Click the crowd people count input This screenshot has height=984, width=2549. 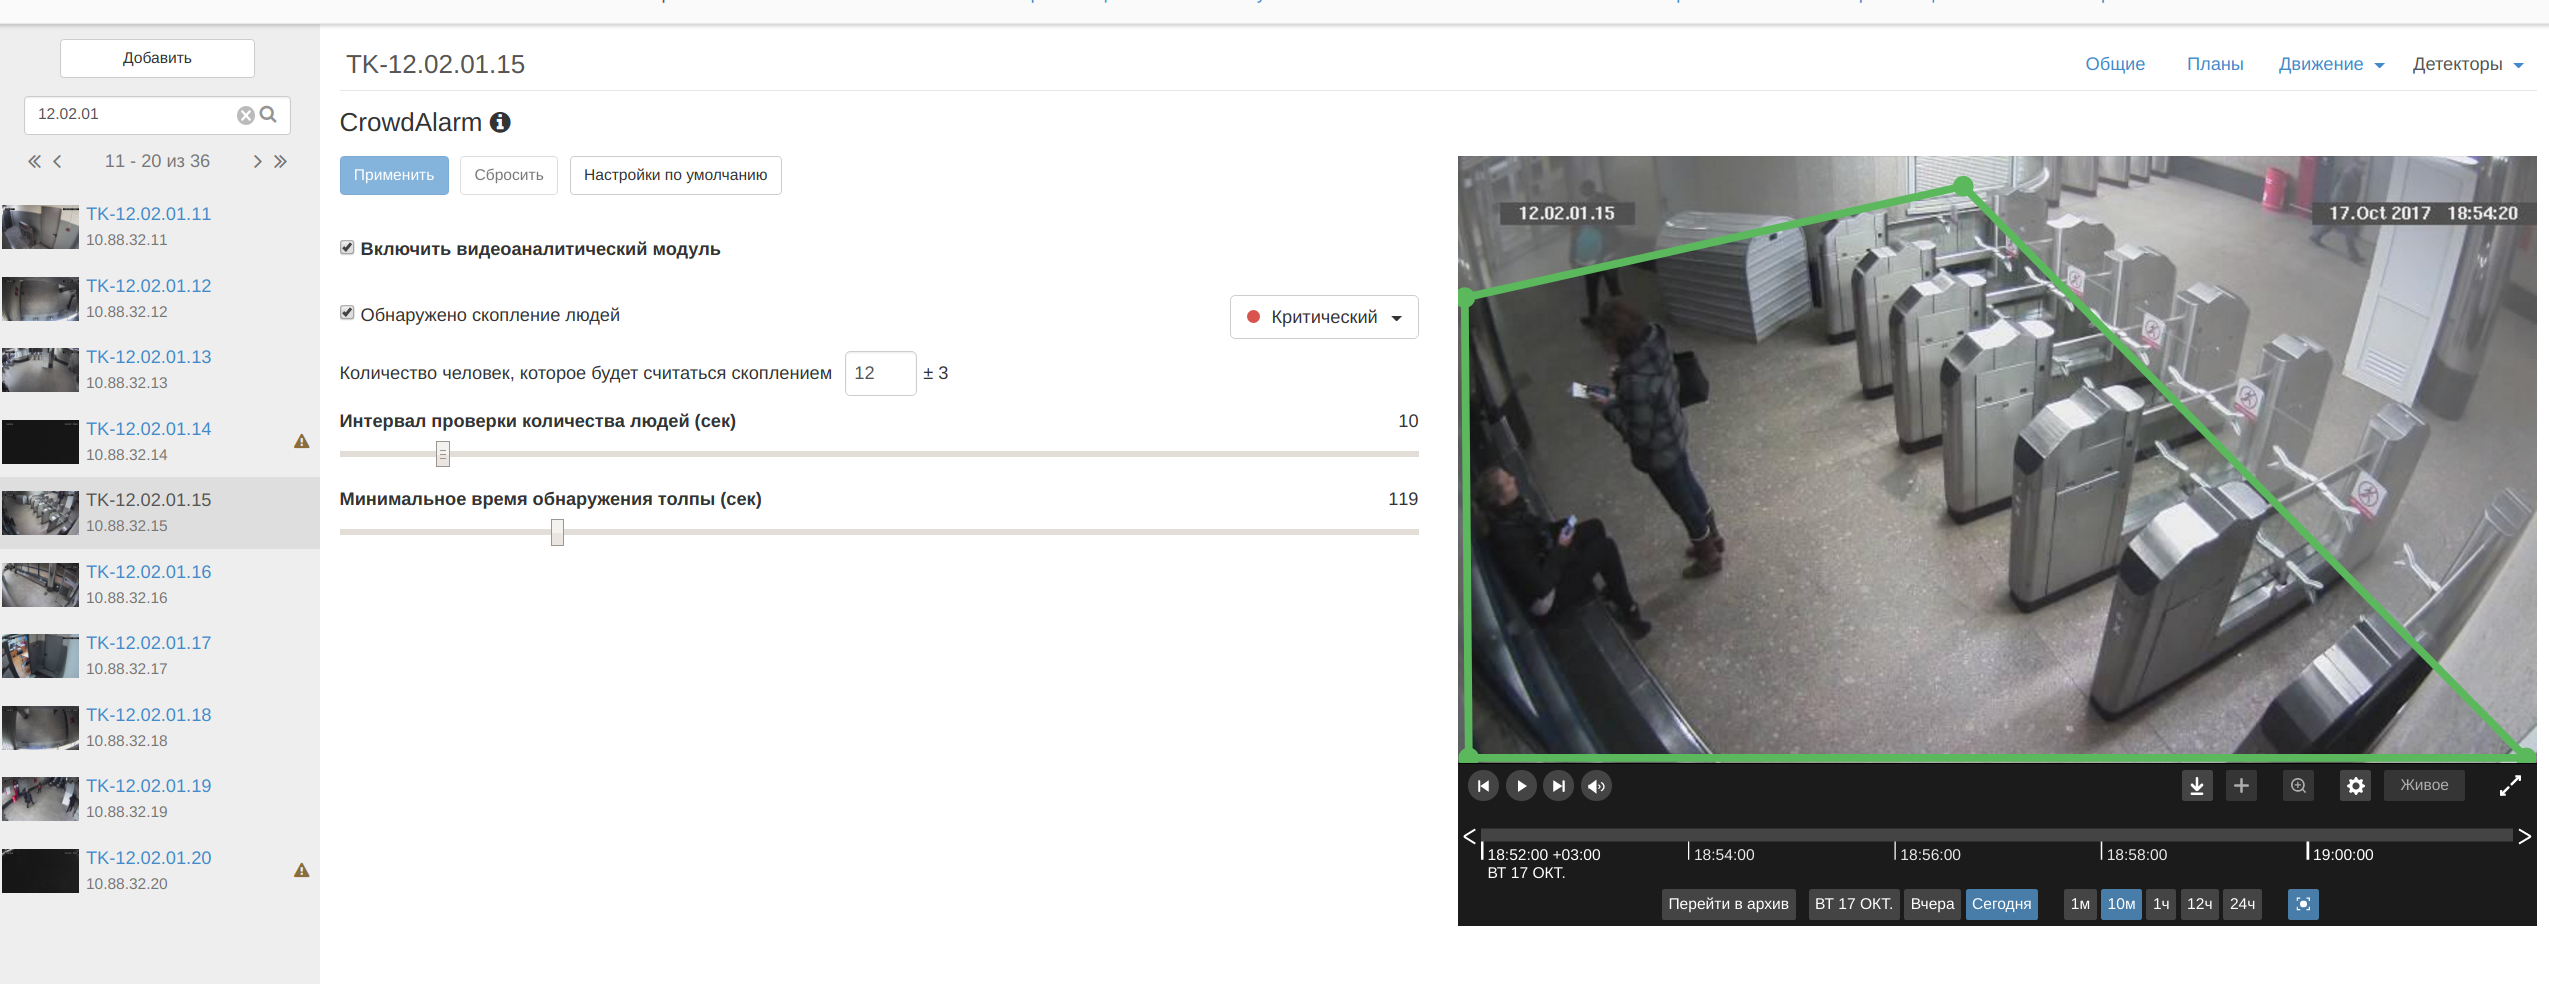[x=880, y=373]
